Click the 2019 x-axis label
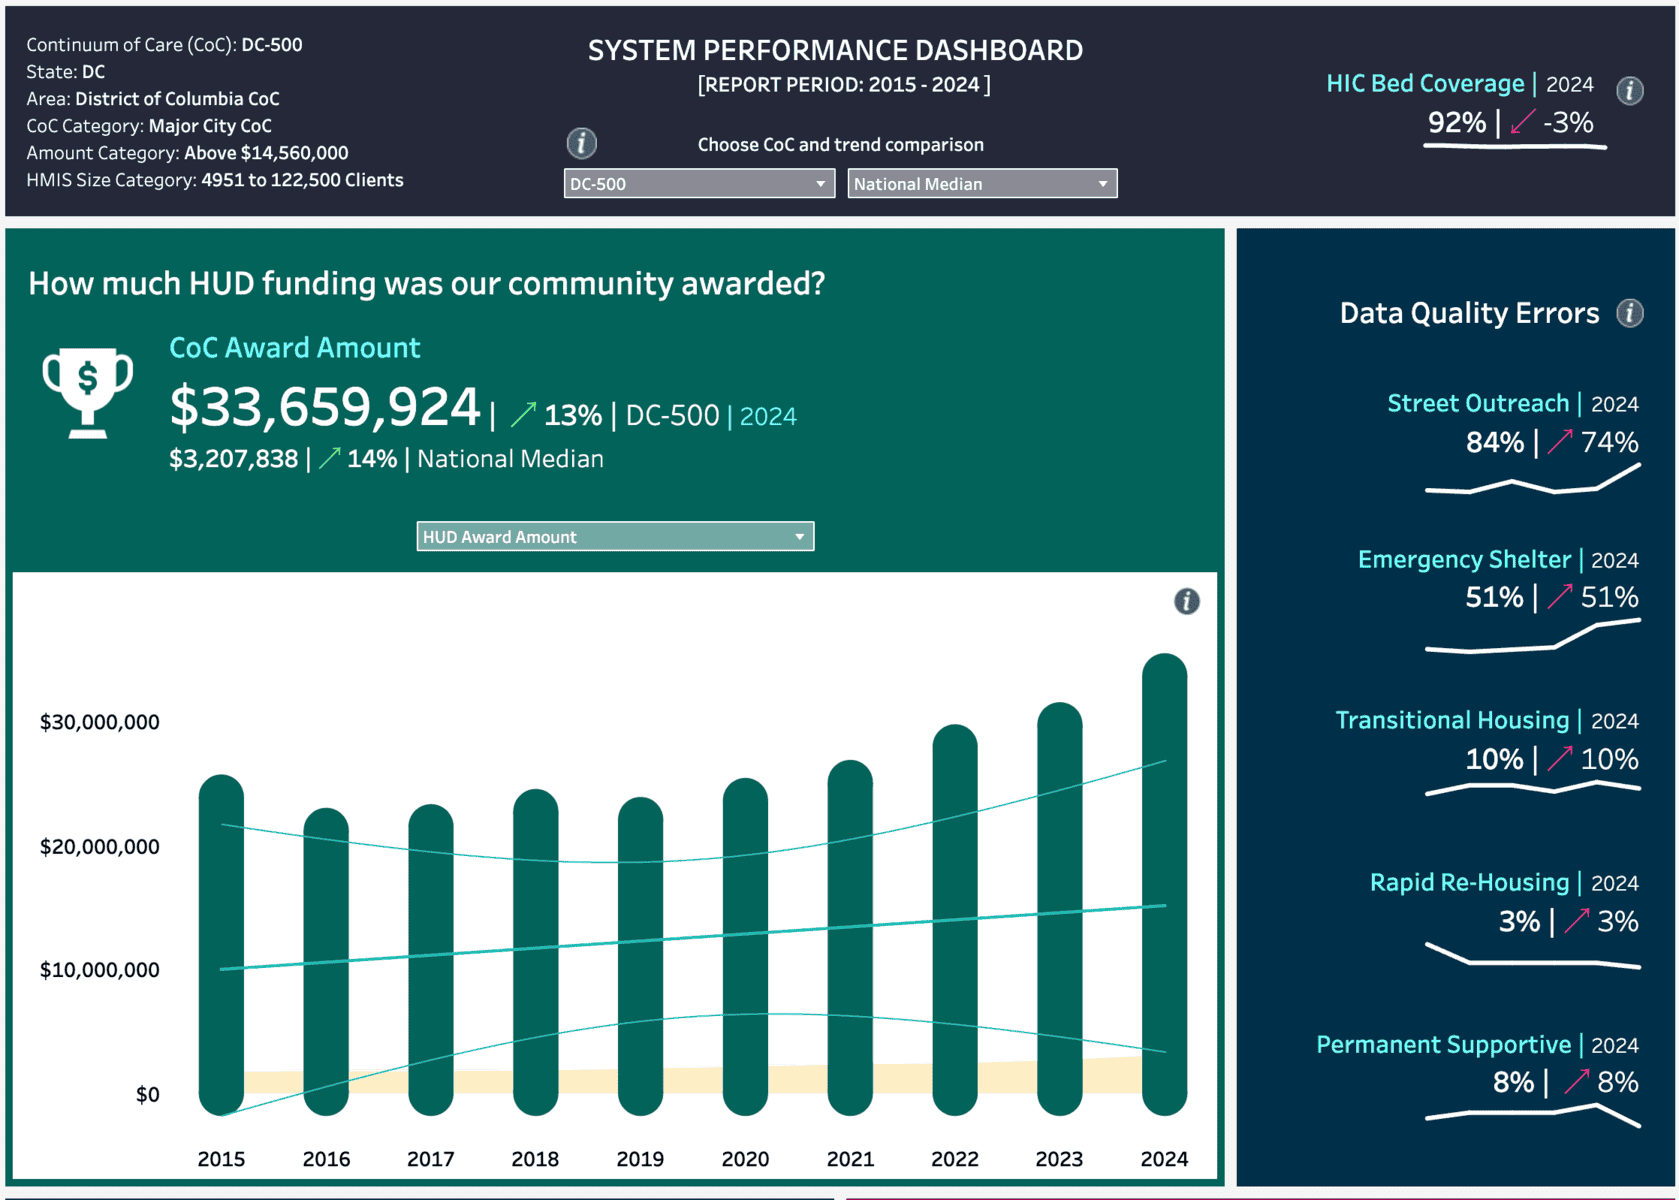The width and height of the screenshot is (1679, 1200). pos(640,1159)
